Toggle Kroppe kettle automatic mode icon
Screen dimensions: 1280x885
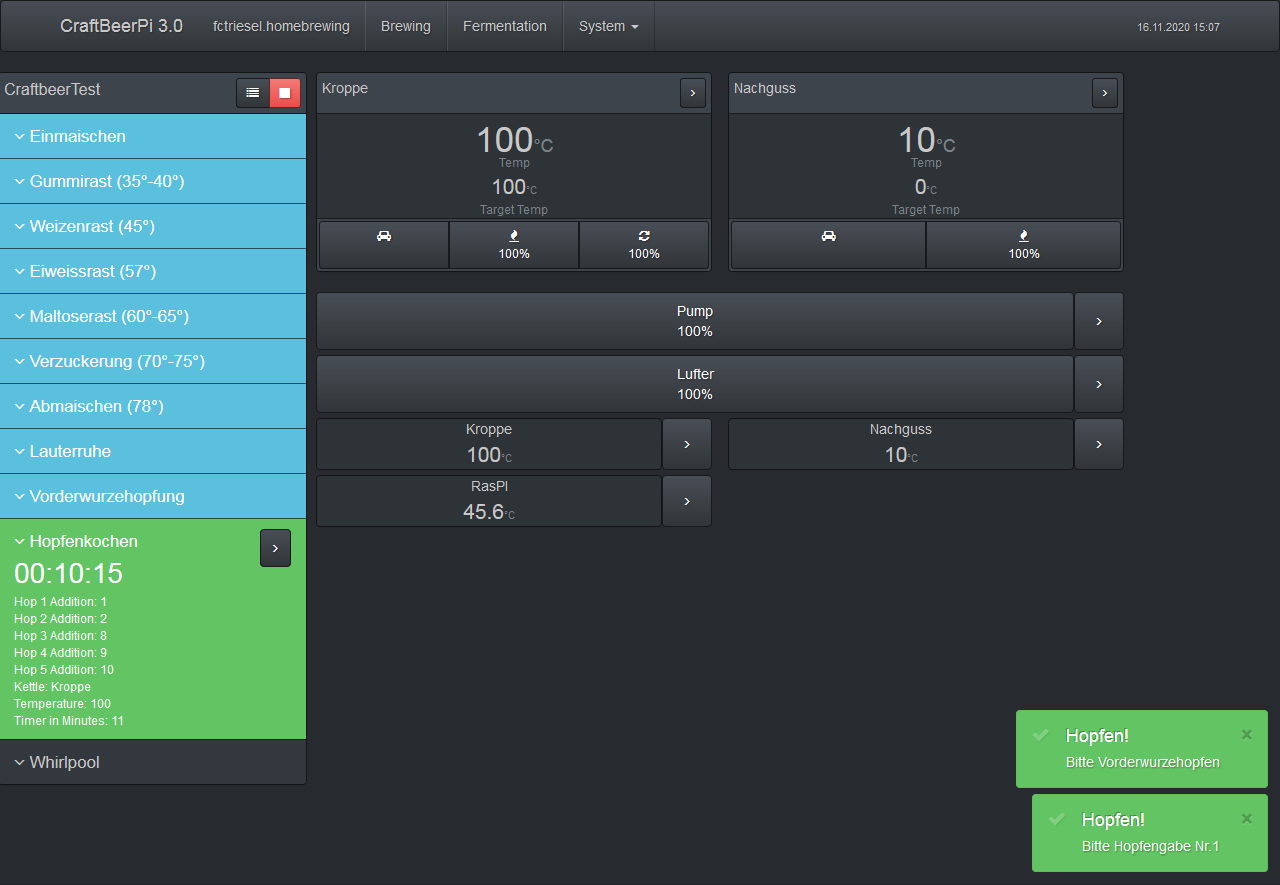[x=384, y=245]
